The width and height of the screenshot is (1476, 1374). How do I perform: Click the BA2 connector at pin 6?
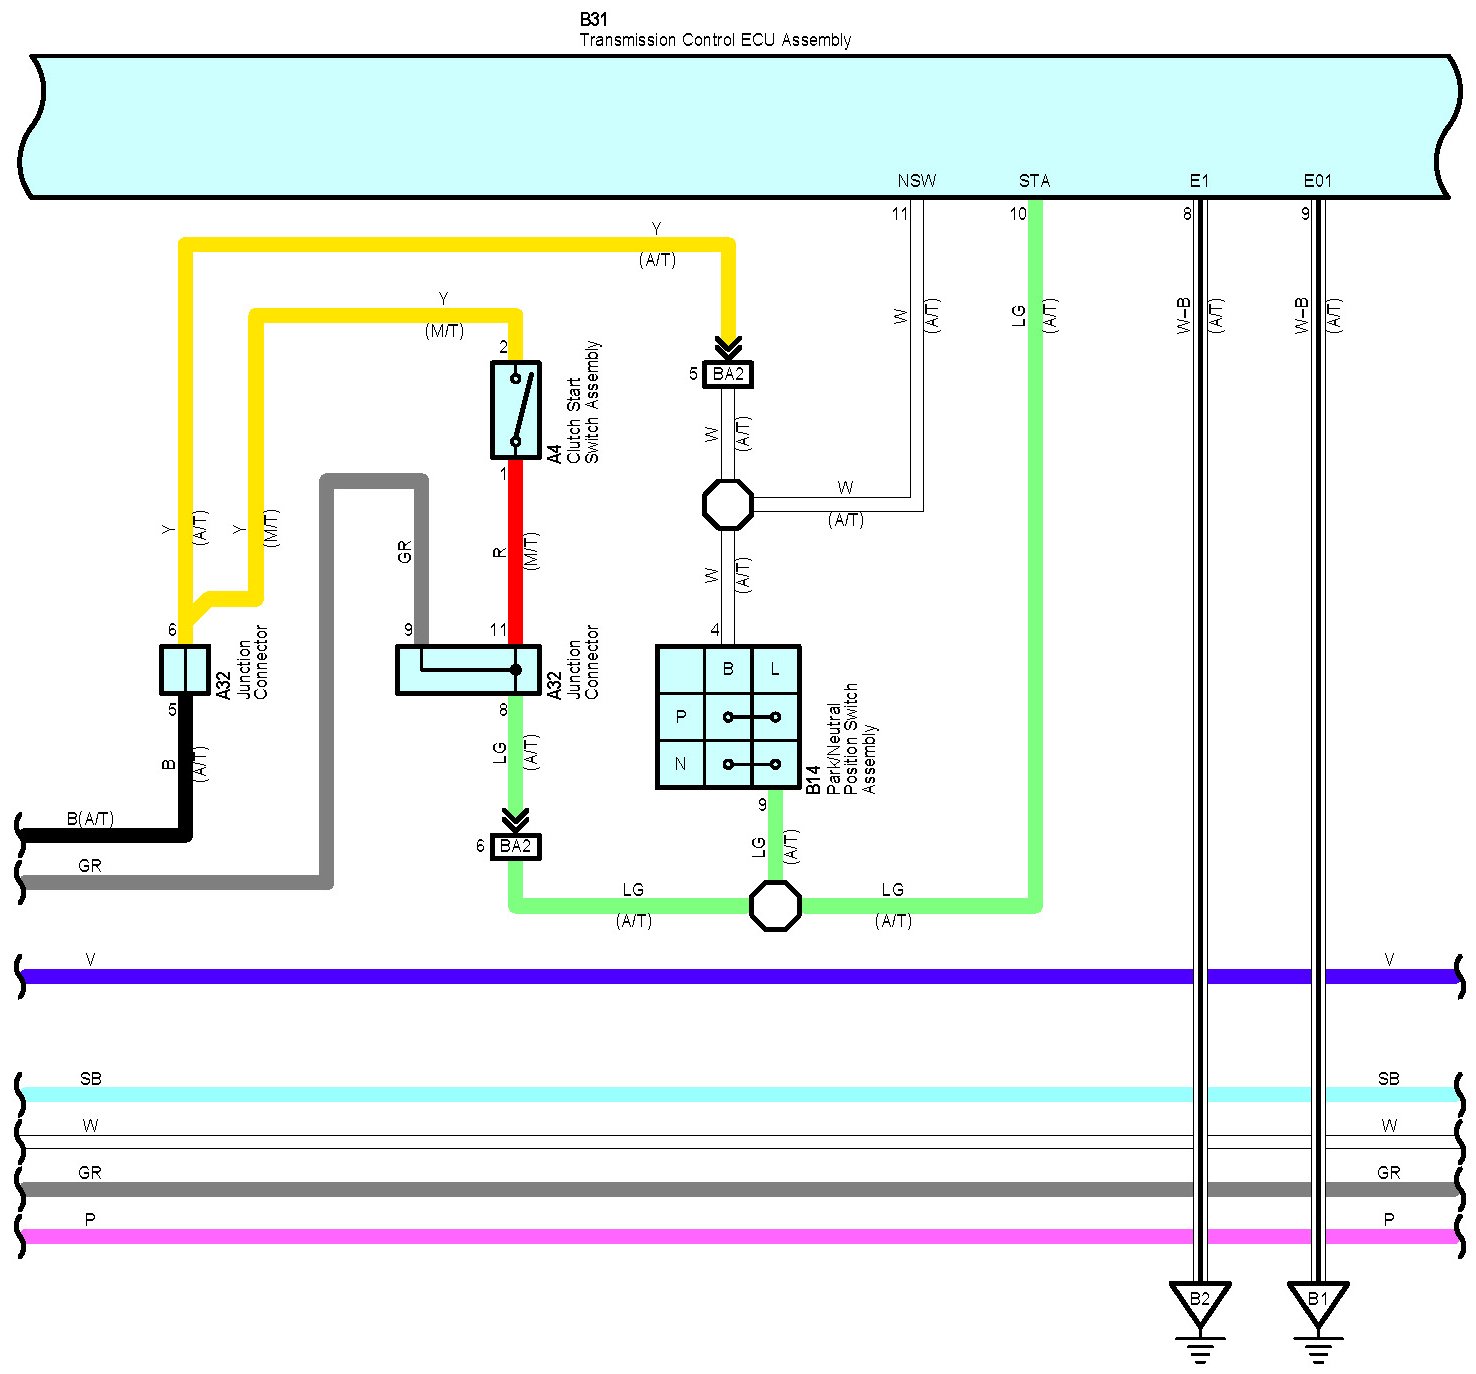coord(515,847)
